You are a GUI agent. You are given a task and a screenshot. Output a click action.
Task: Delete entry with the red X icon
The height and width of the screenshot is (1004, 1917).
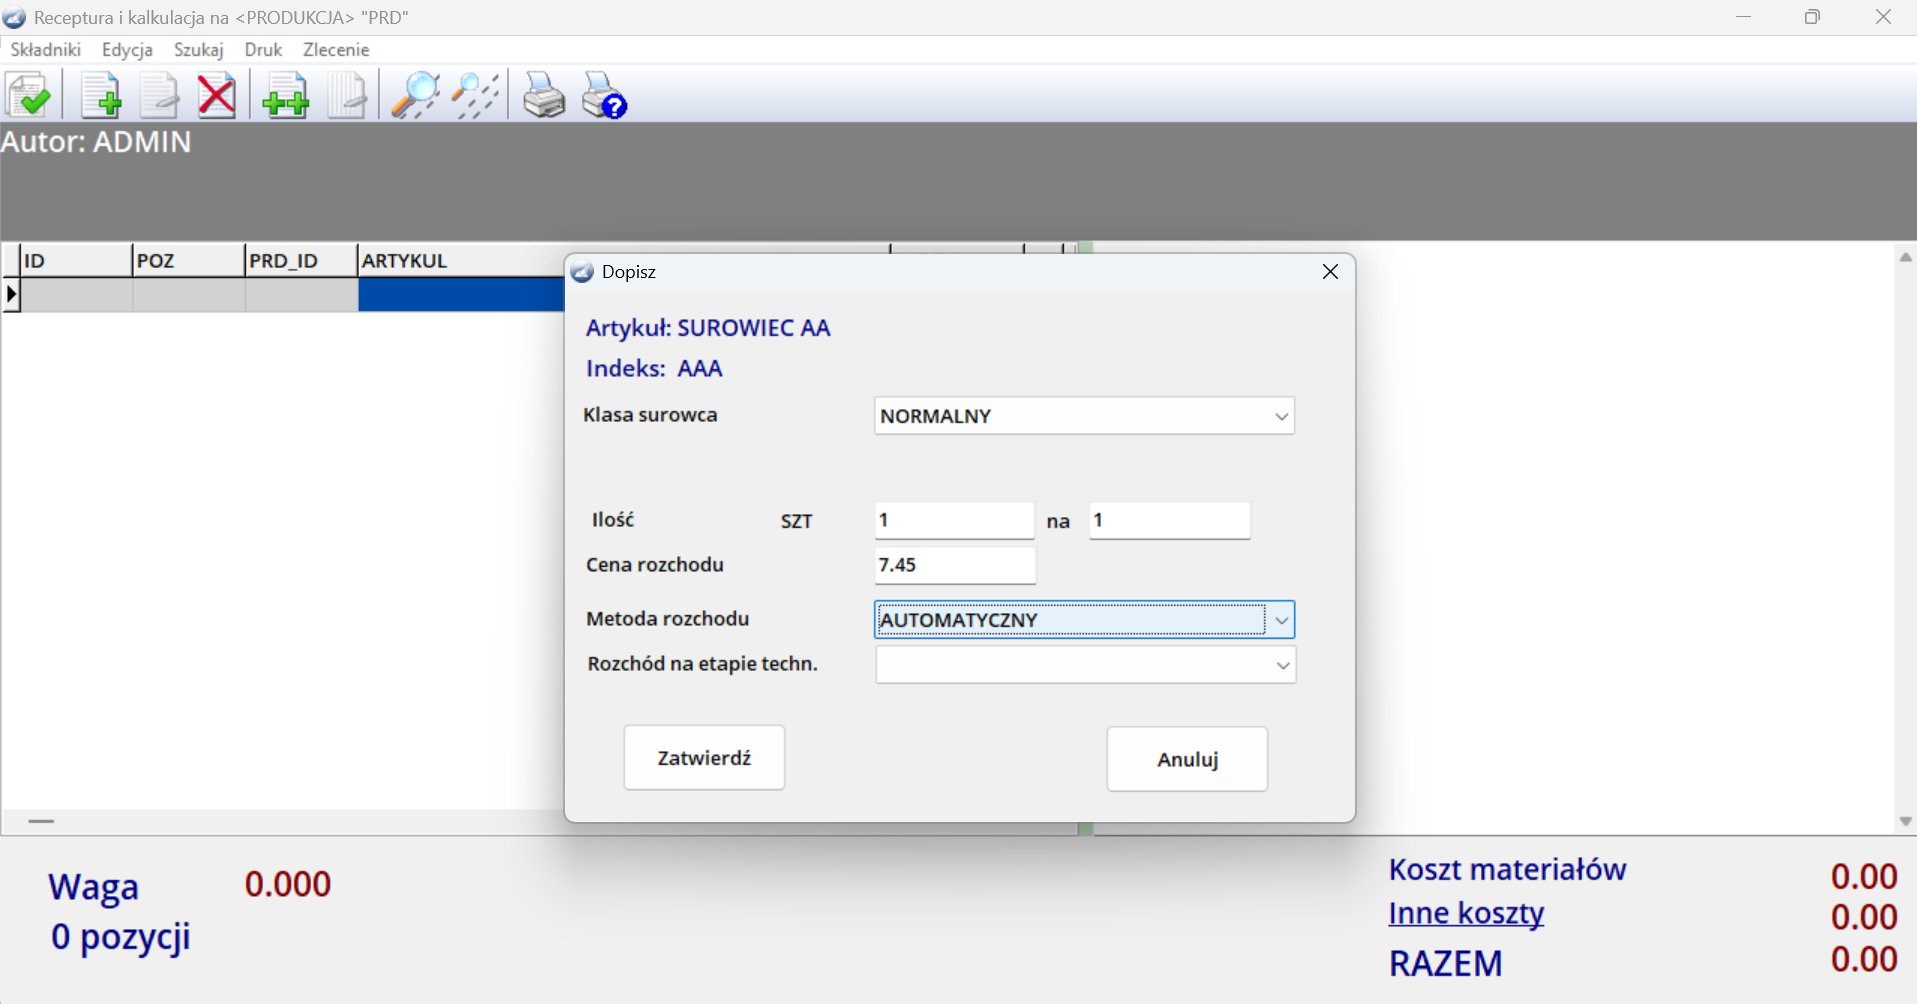tap(216, 96)
